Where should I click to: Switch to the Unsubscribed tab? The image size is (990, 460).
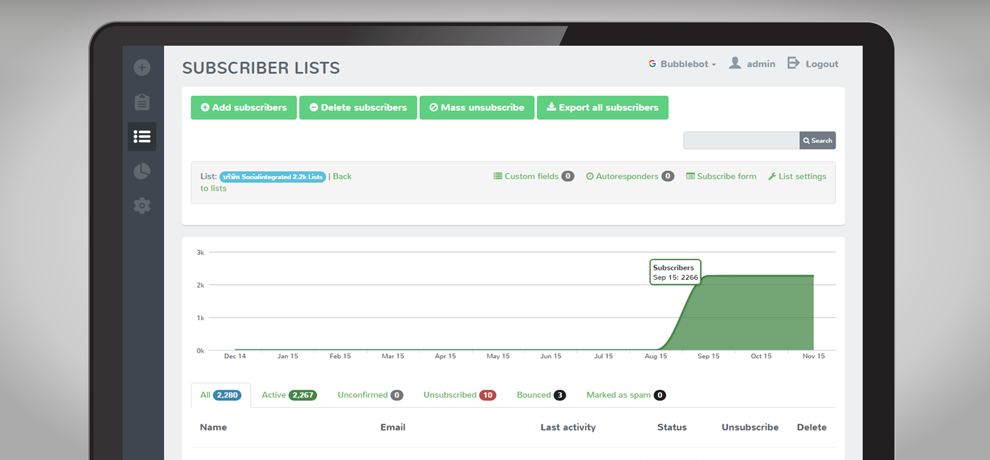(x=460, y=395)
